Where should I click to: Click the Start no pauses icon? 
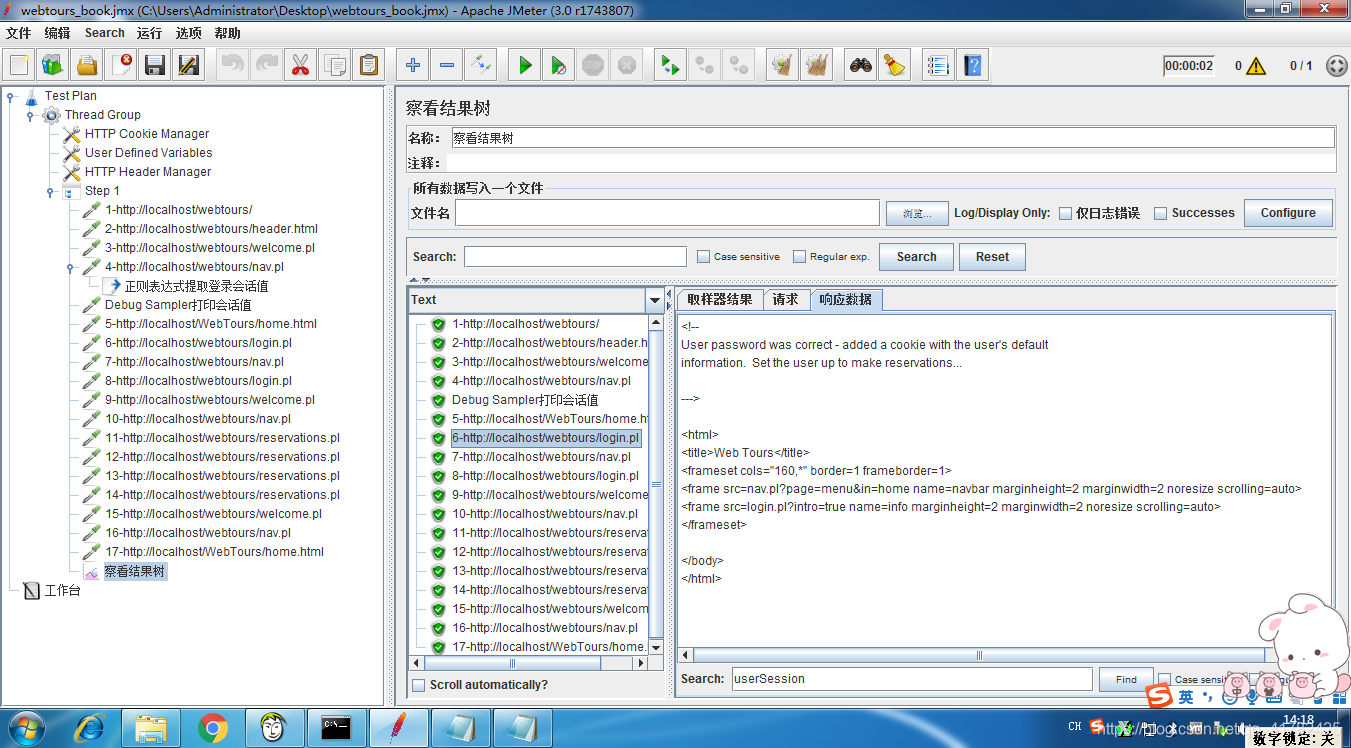pos(559,66)
